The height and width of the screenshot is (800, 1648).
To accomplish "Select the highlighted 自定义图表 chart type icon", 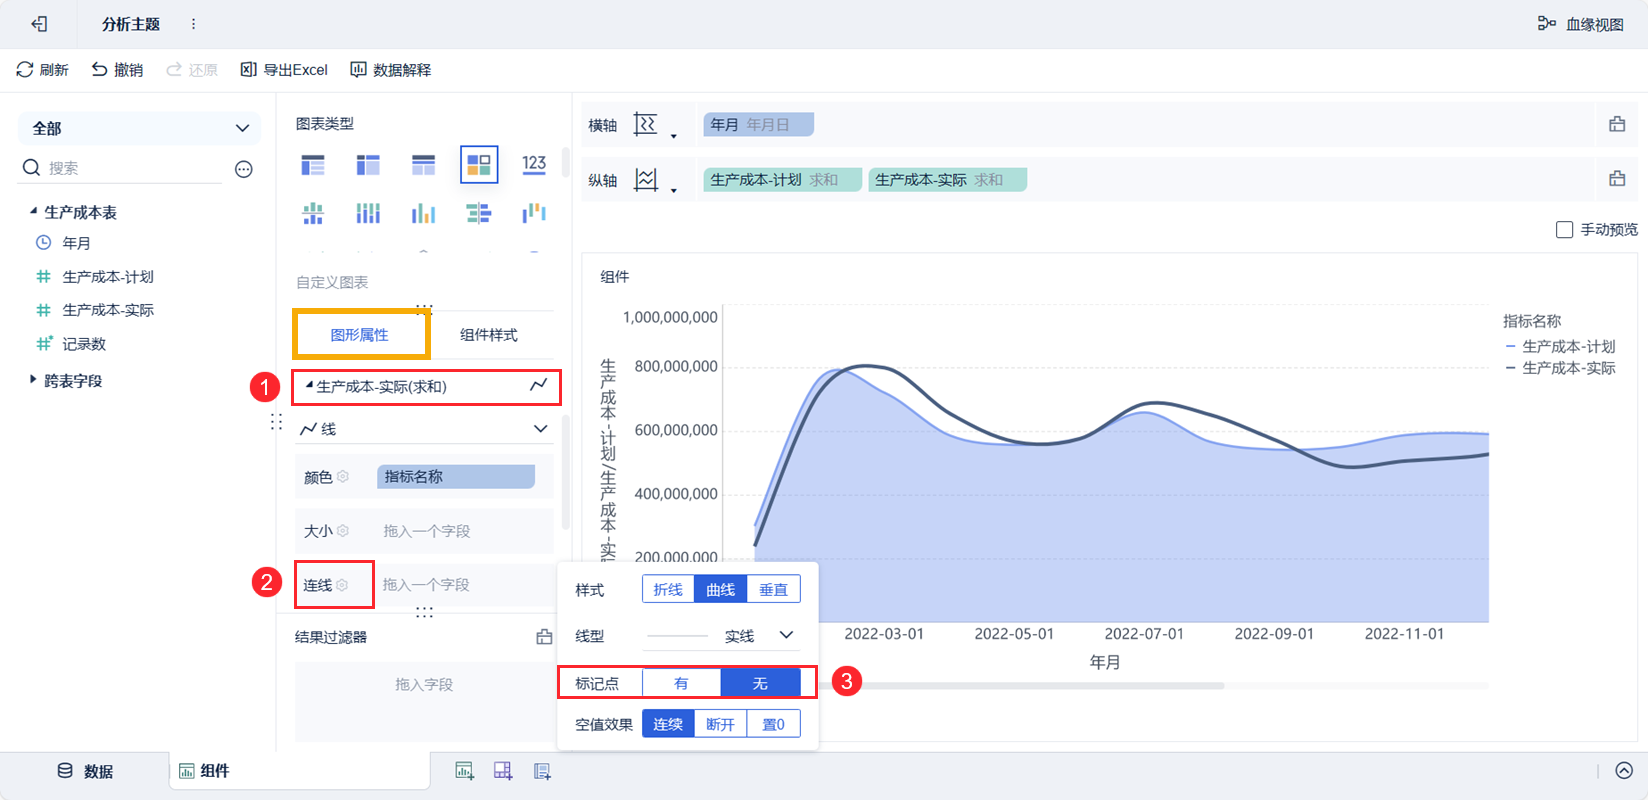I will (x=479, y=164).
